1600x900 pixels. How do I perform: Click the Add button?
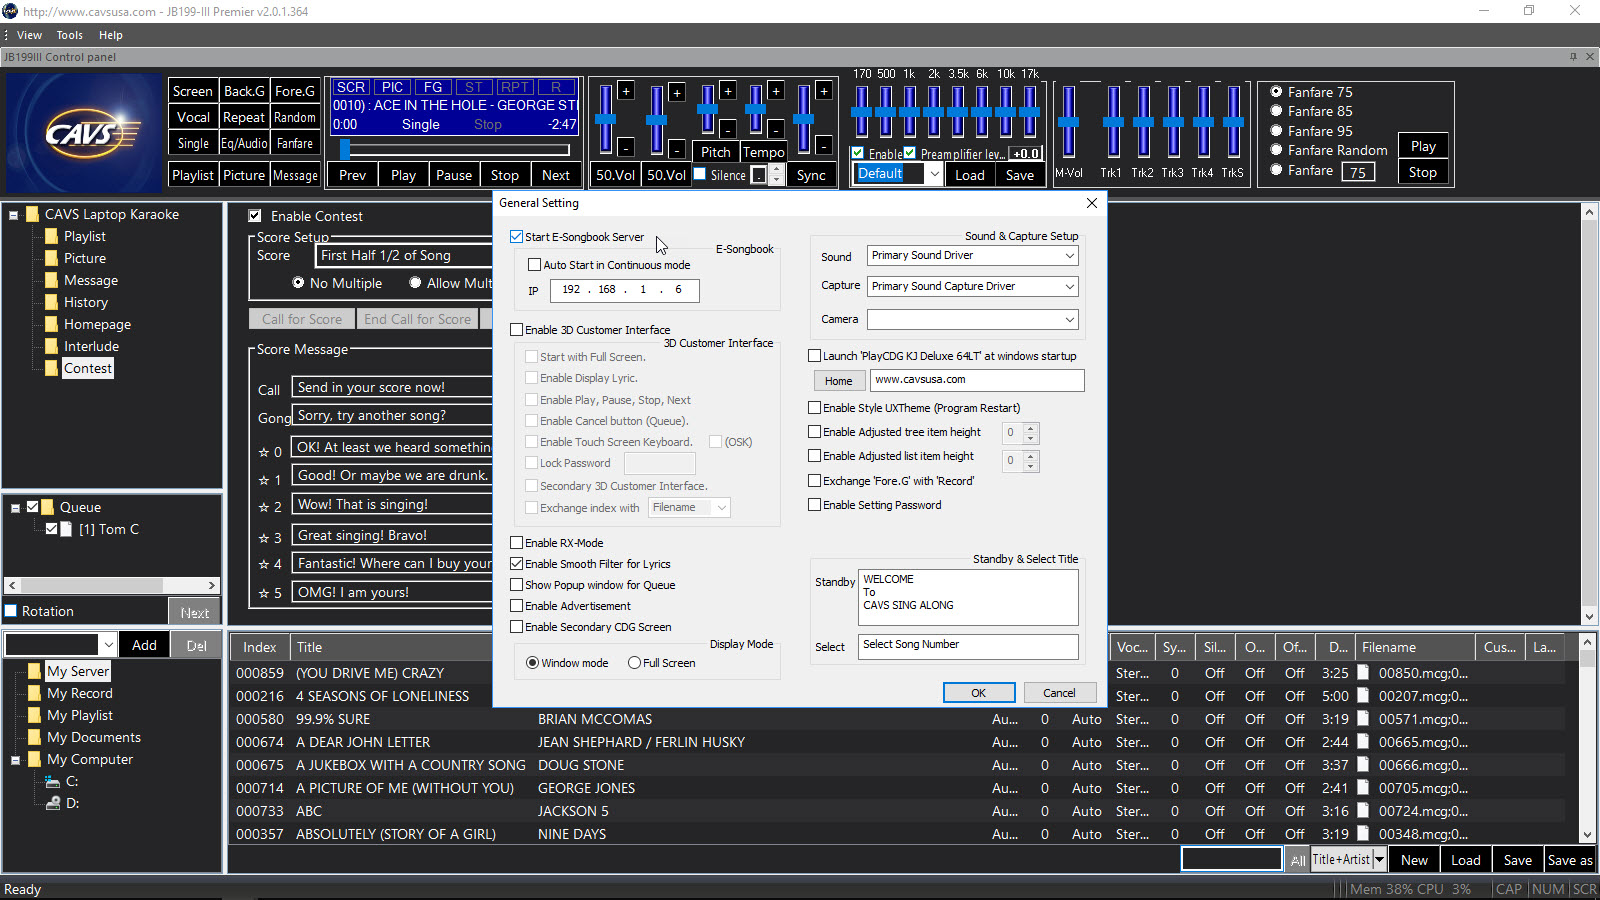[144, 645]
